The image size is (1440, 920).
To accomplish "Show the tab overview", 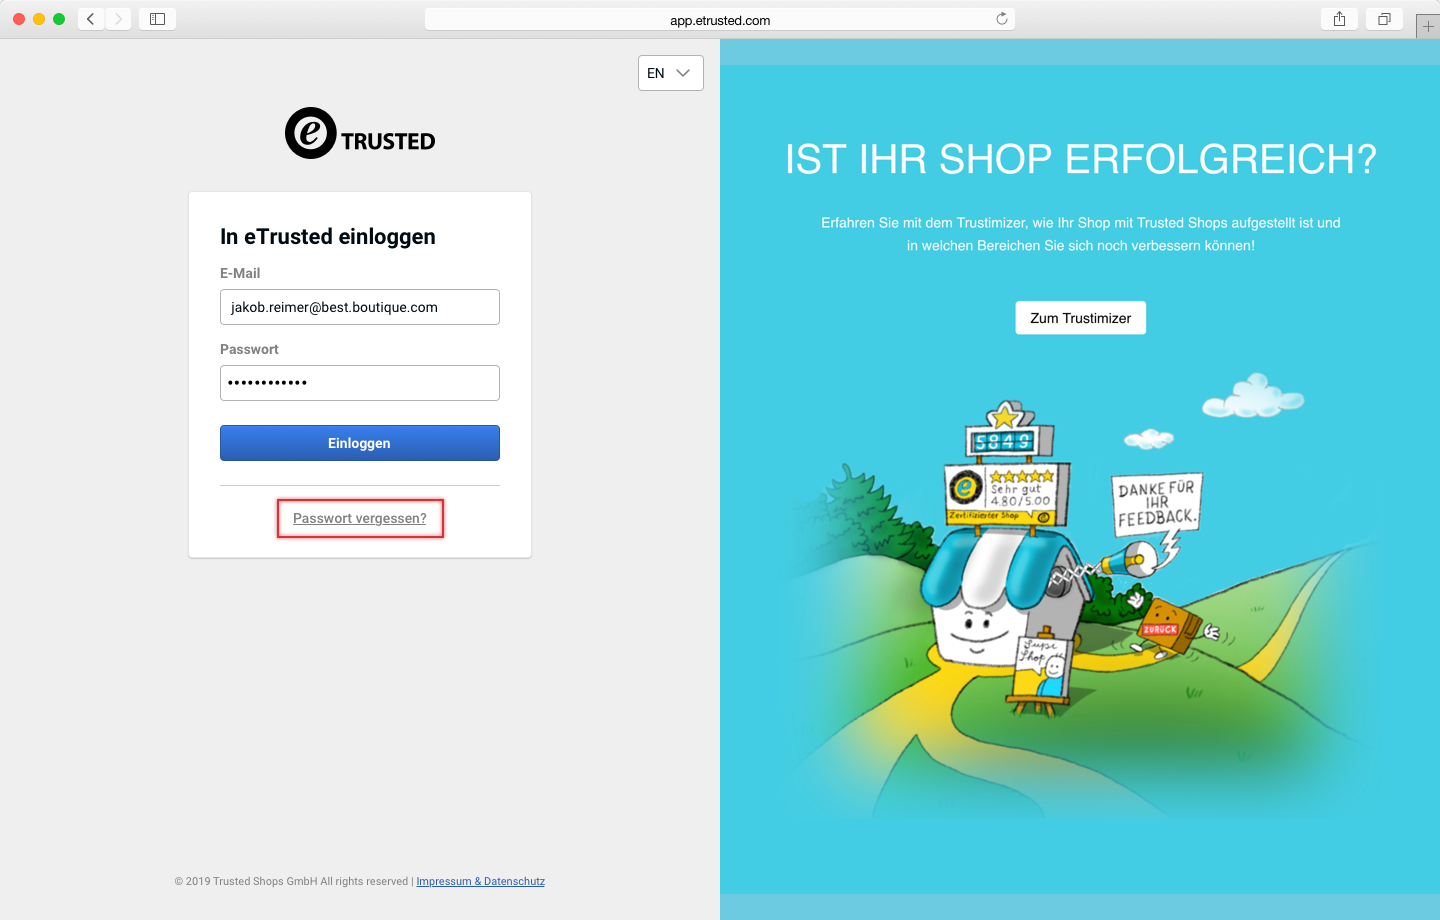I will click(1384, 19).
